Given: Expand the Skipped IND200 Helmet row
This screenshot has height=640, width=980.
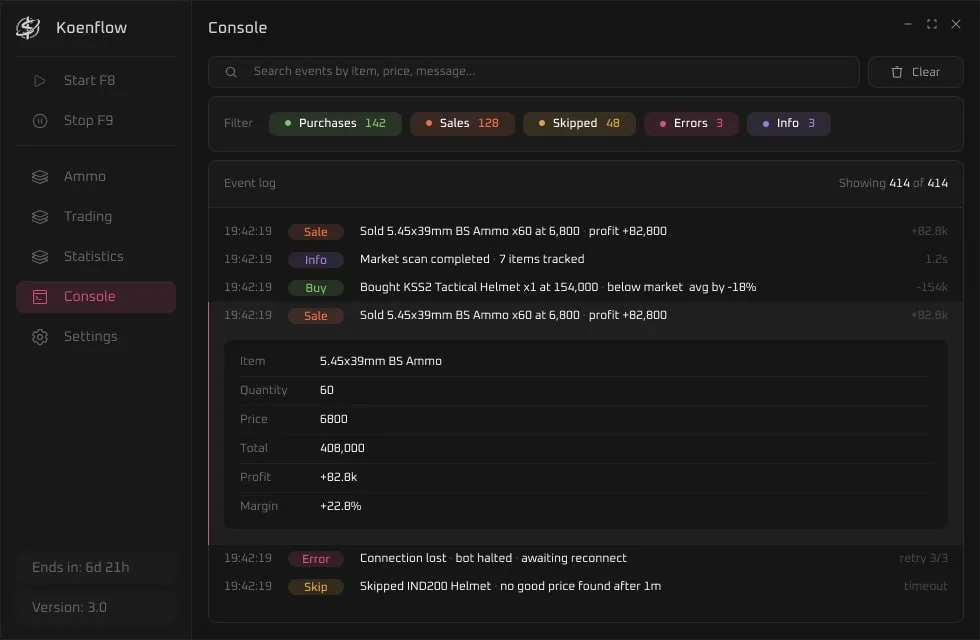Looking at the screenshot, I should [x=586, y=587].
